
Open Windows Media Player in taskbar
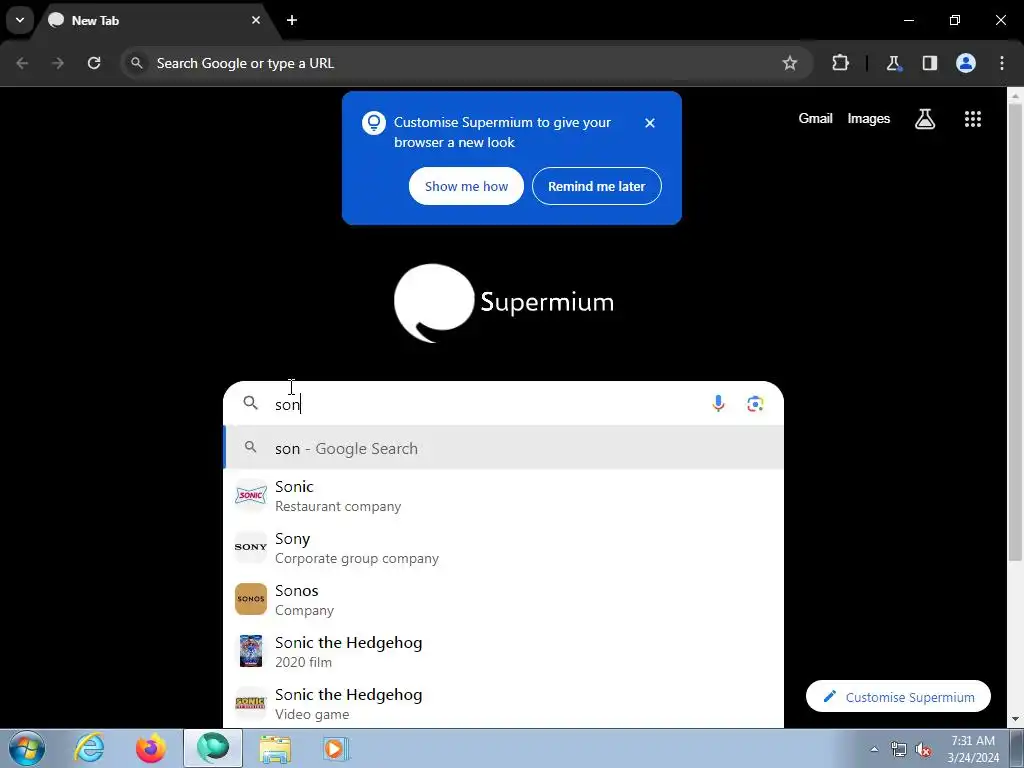336,748
